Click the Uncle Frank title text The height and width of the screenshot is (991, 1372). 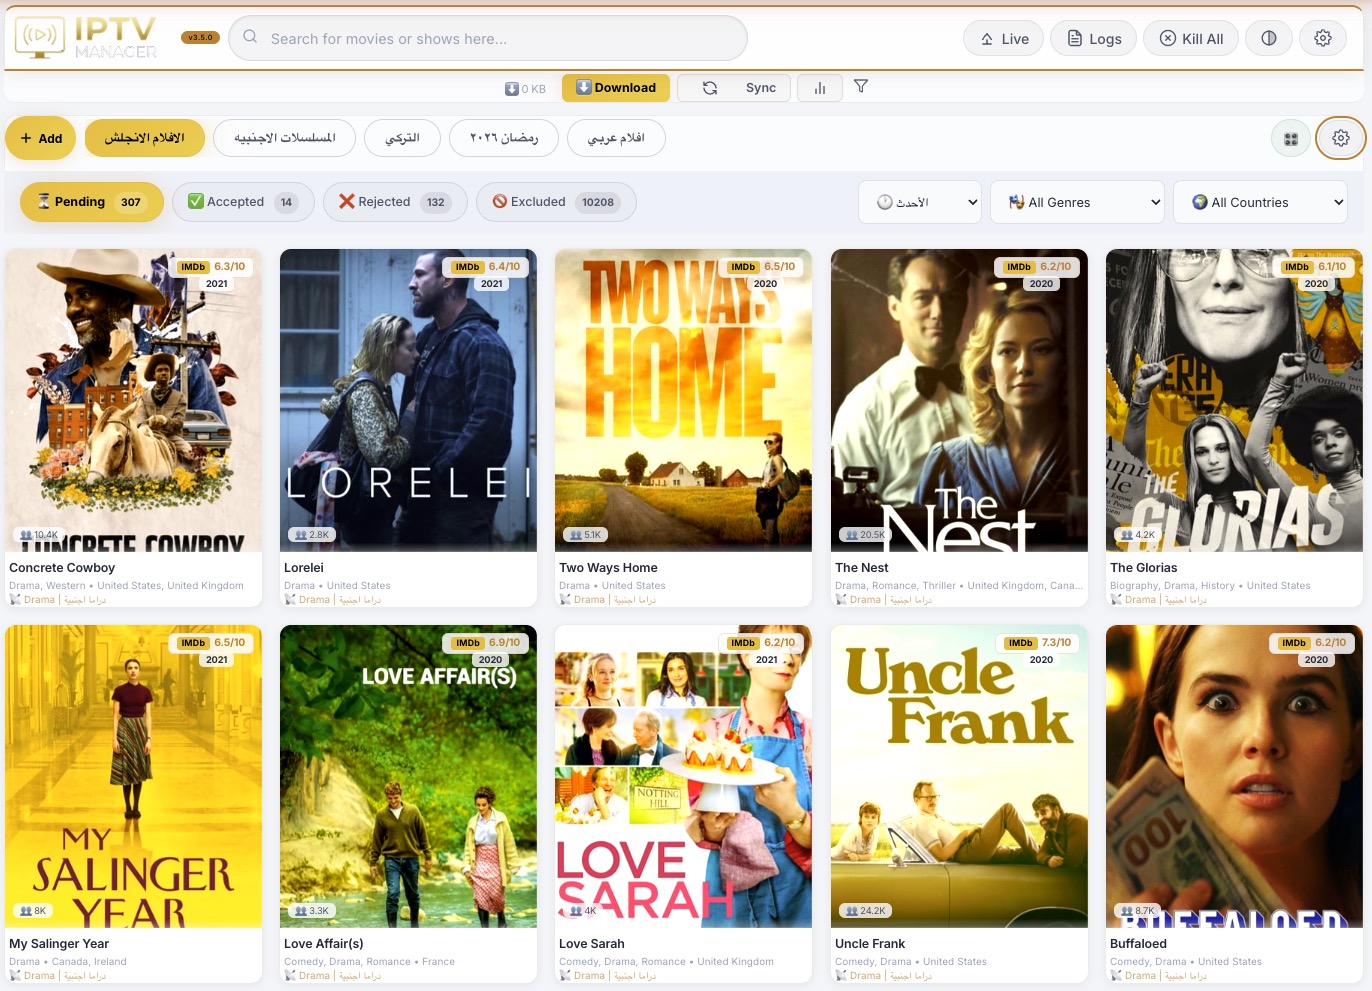[x=870, y=944]
